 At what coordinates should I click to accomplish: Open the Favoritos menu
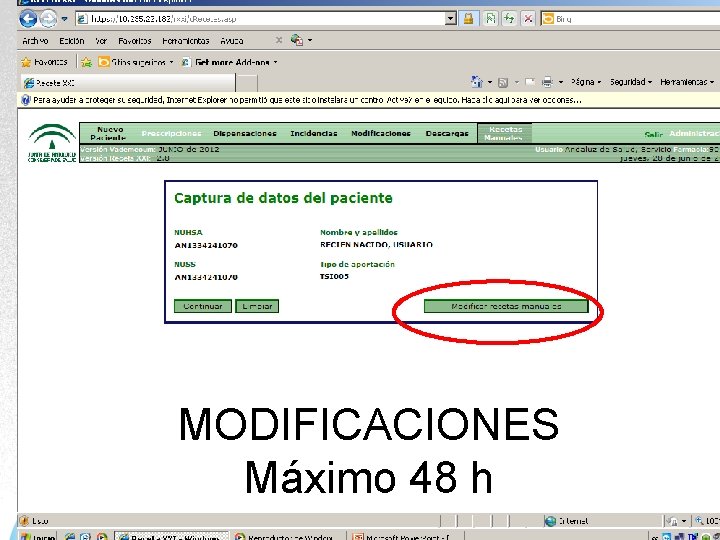pyautogui.click(x=135, y=41)
